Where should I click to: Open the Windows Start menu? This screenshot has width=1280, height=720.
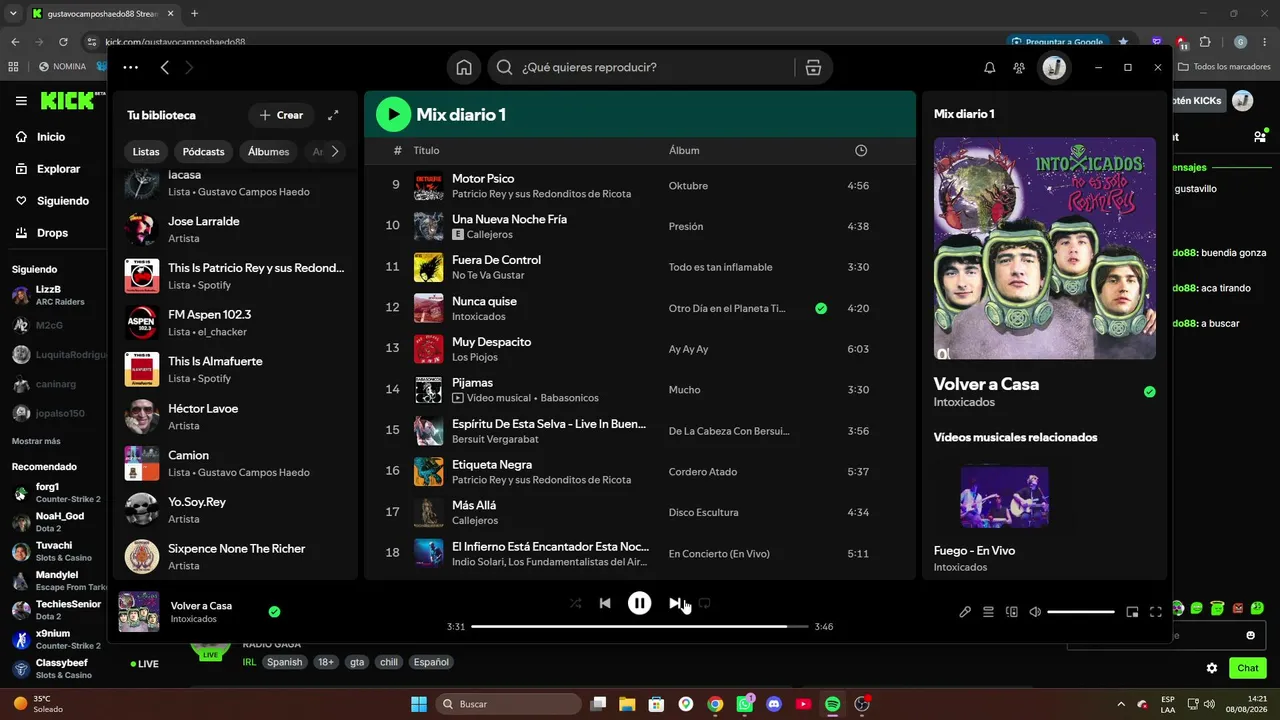click(419, 704)
